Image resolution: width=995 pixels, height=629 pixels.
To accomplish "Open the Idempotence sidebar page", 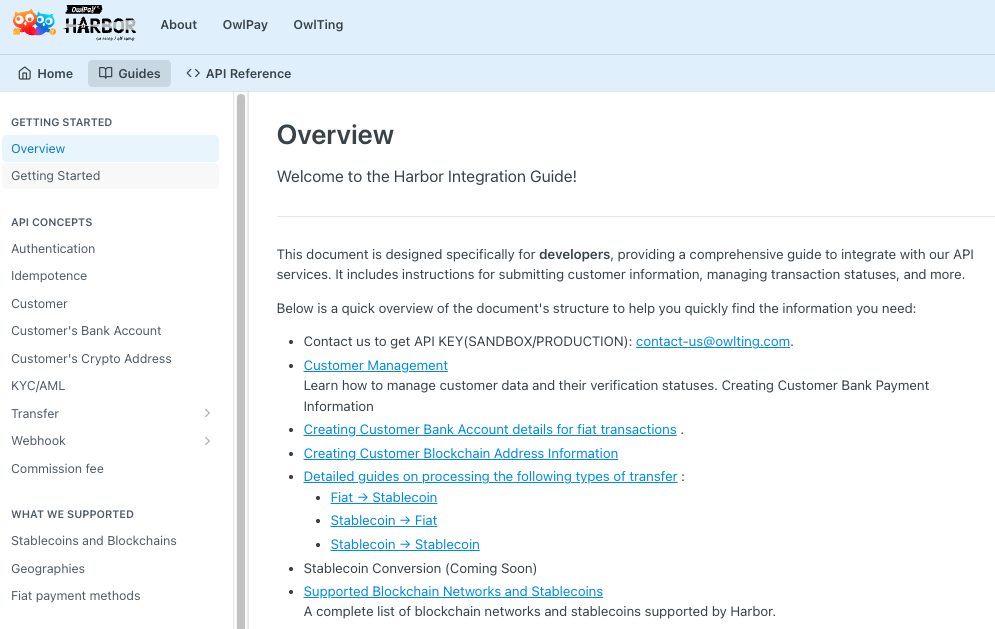I will pos(49,276).
